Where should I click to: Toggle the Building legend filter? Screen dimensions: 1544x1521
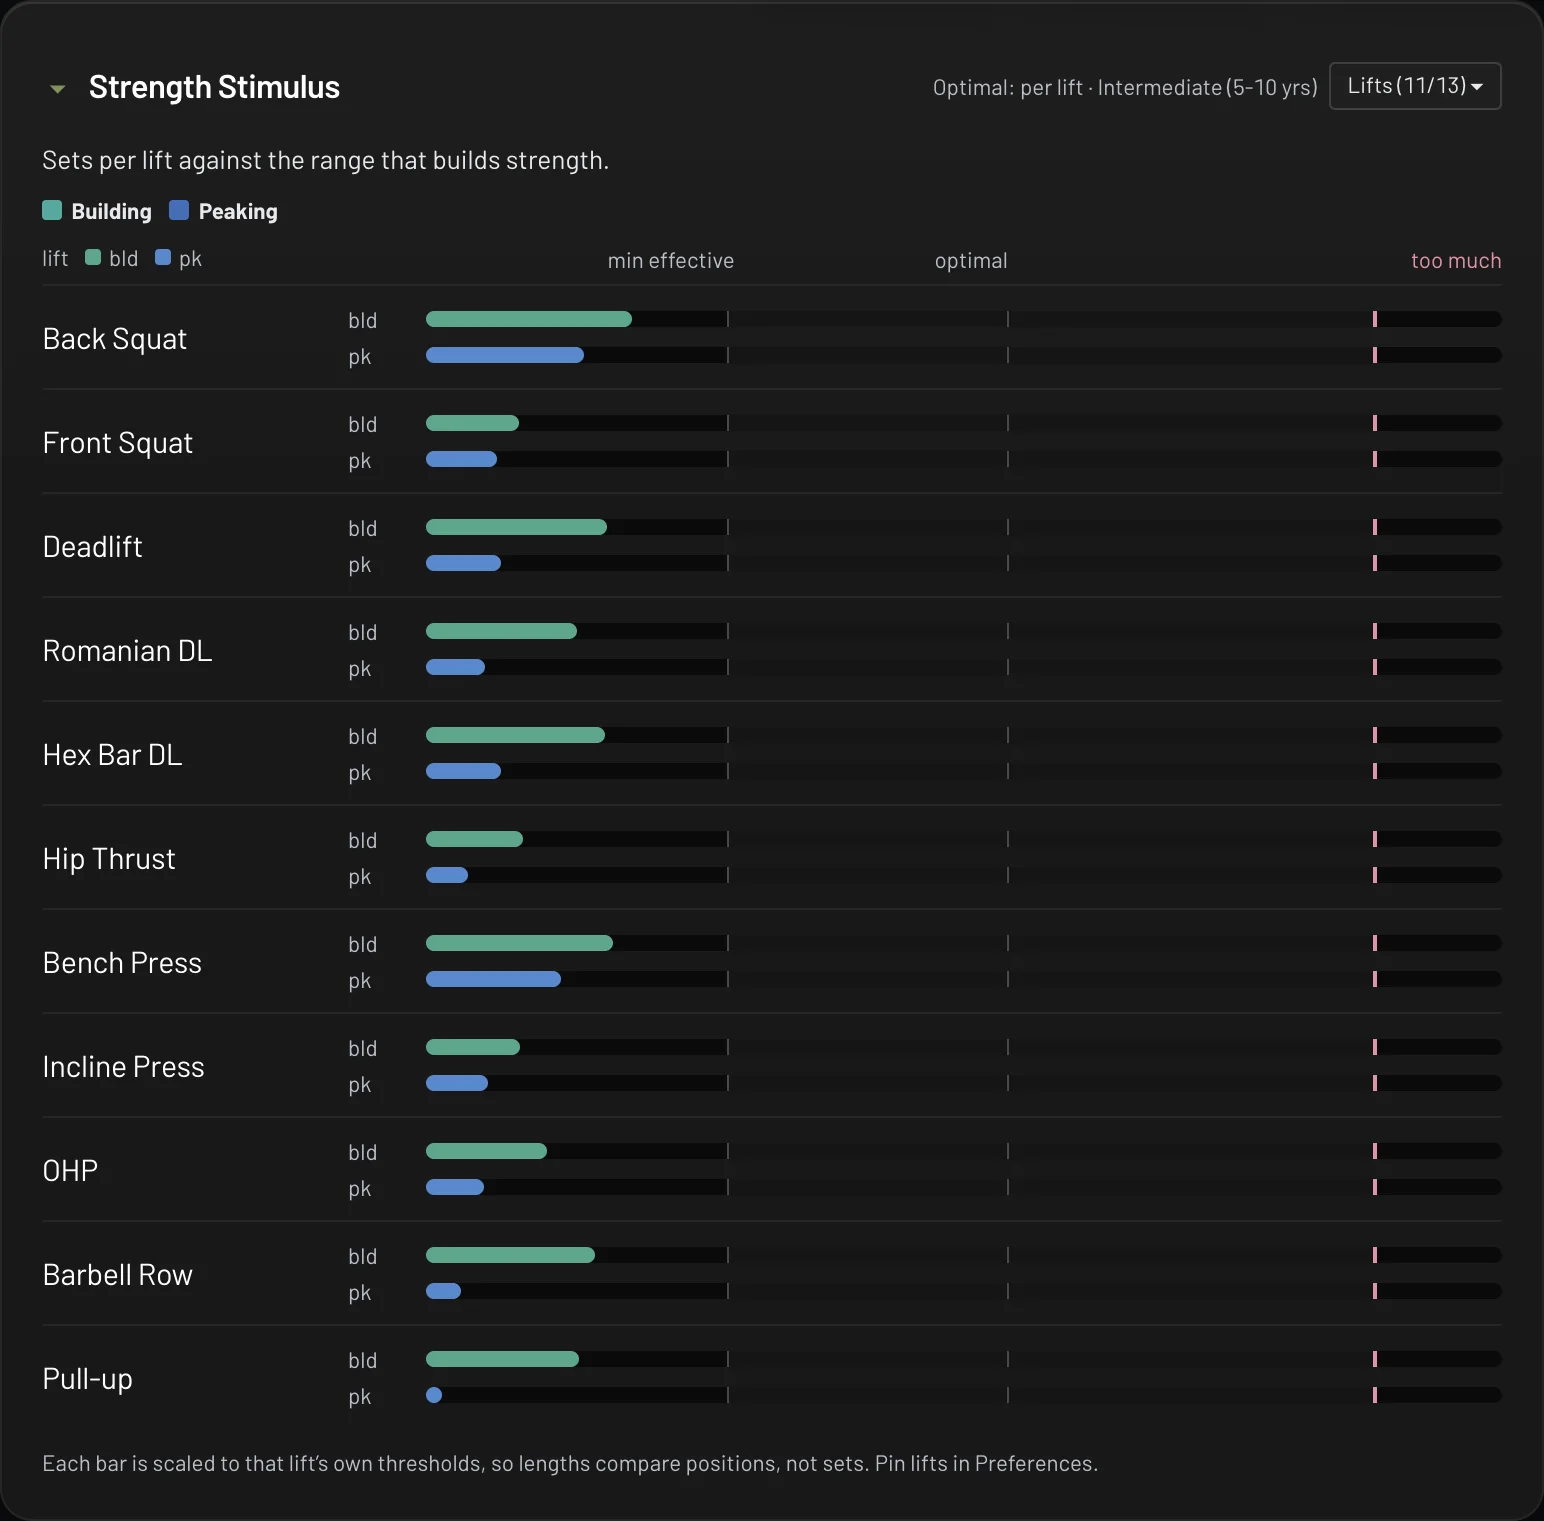(97, 211)
